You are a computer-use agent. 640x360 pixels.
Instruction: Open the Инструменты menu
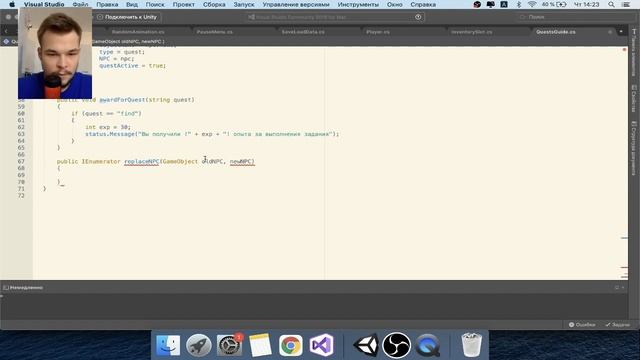point(358,4)
